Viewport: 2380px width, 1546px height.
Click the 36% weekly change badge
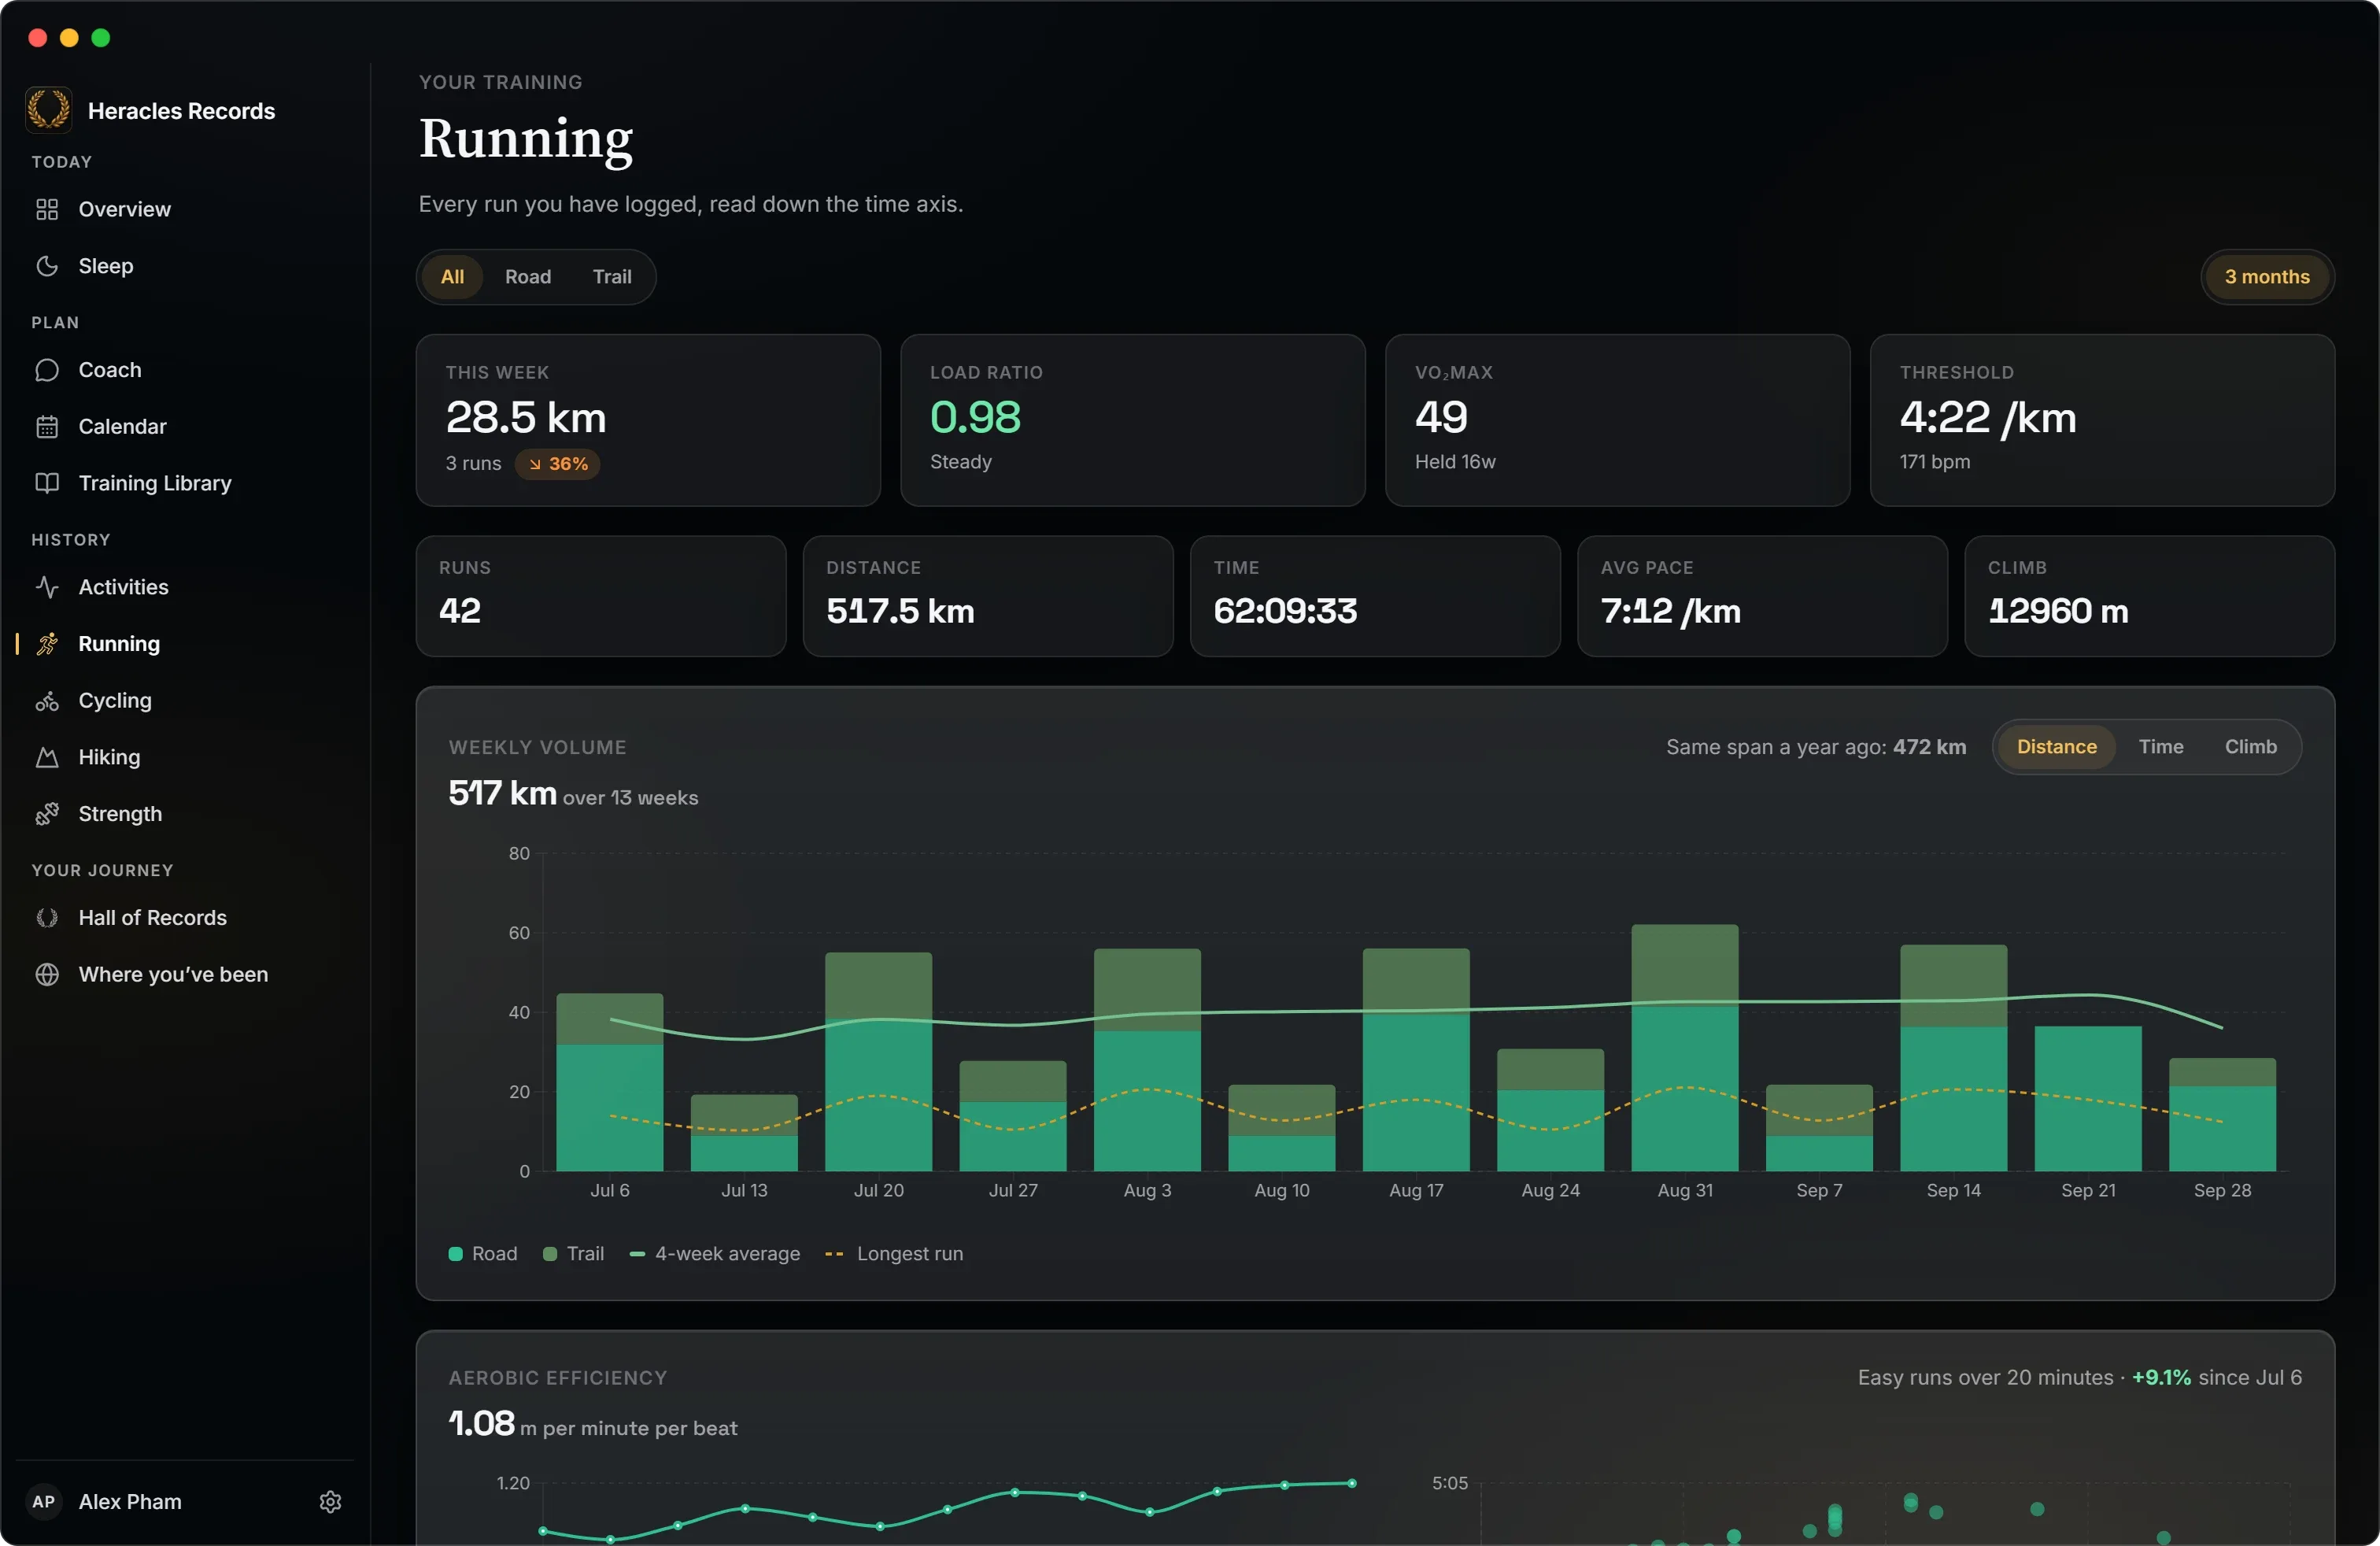pos(557,464)
